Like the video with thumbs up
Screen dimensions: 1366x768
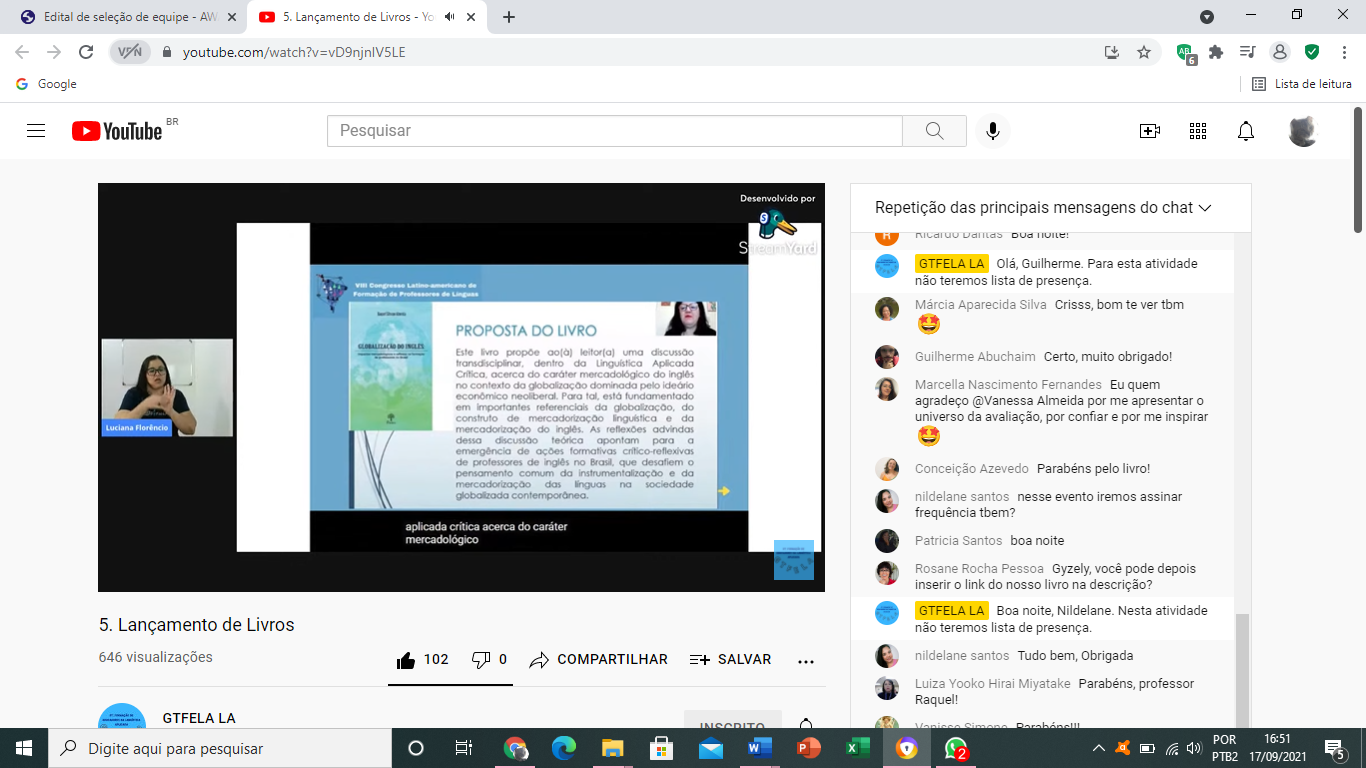click(x=406, y=660)
